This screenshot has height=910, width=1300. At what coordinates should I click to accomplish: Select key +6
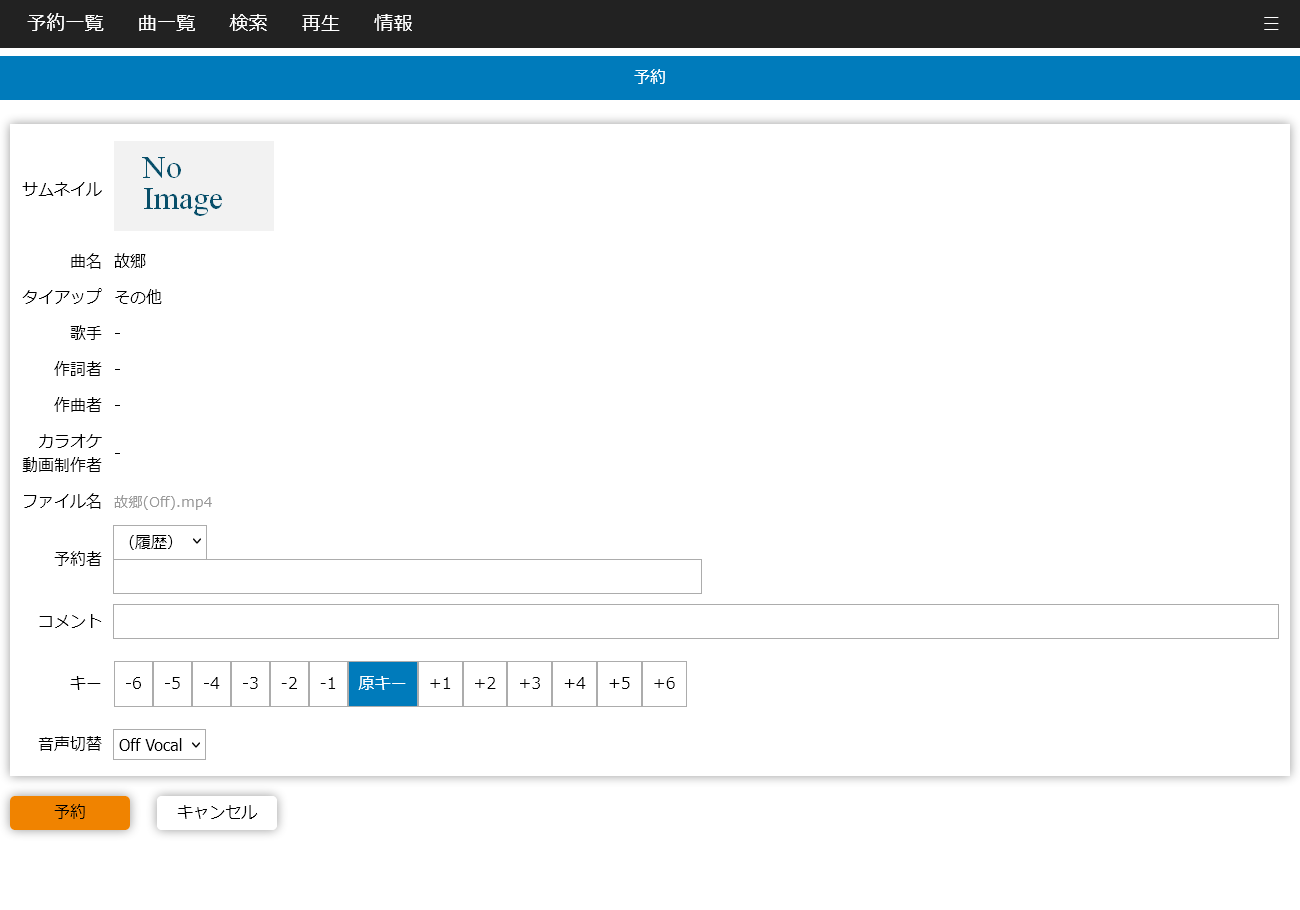(664, 684)
